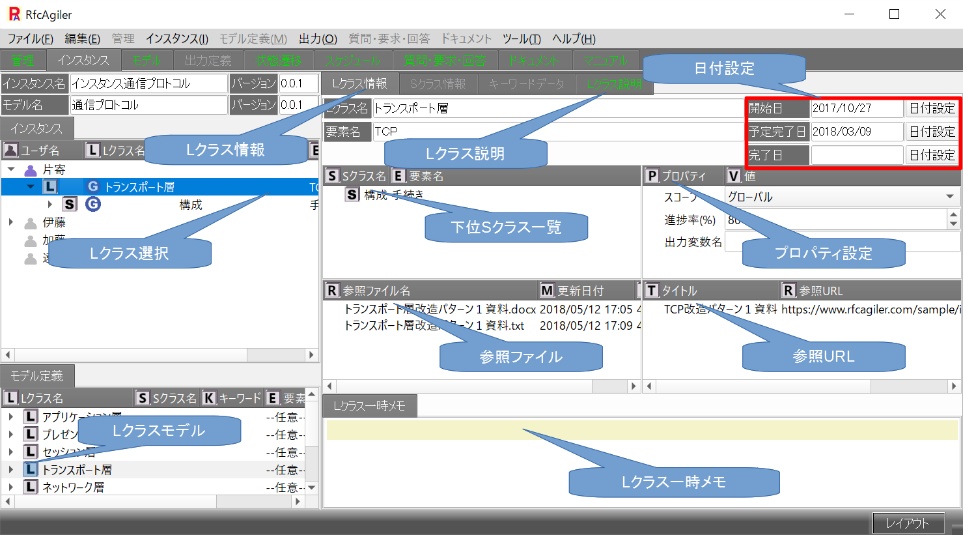Switch to the マニュアル main tab

click(x=606, y=60)
